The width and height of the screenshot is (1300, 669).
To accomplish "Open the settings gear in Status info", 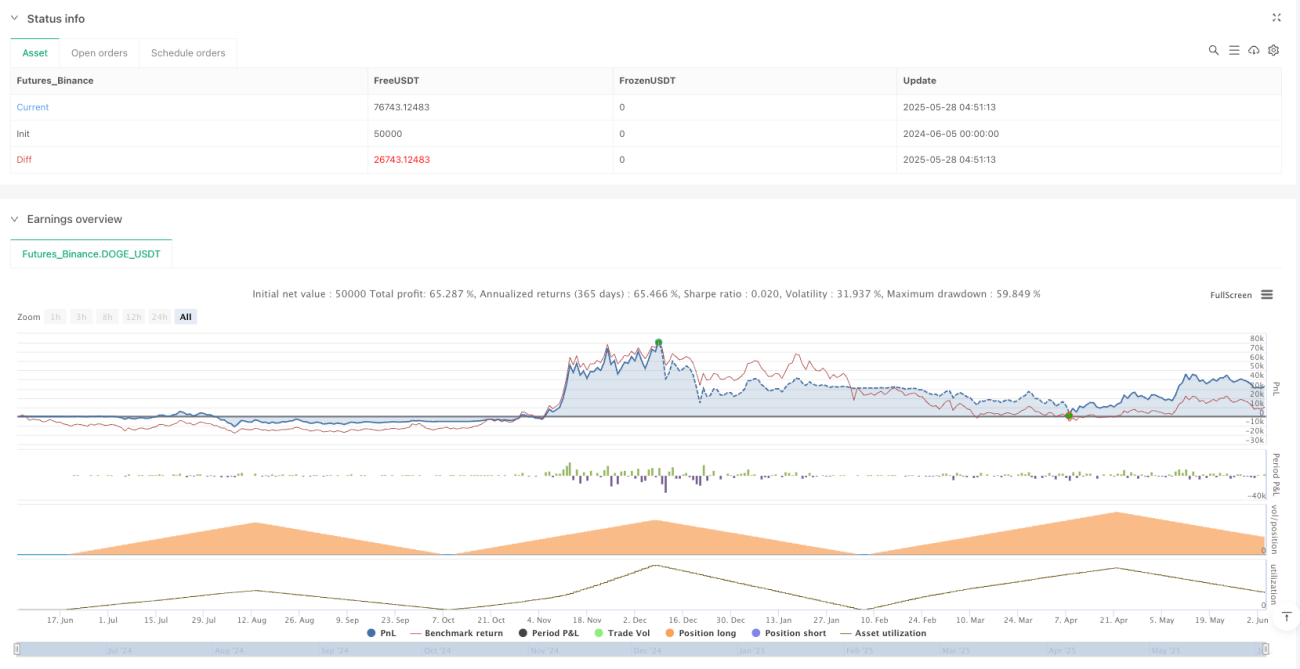I will tap(1273, 50).
